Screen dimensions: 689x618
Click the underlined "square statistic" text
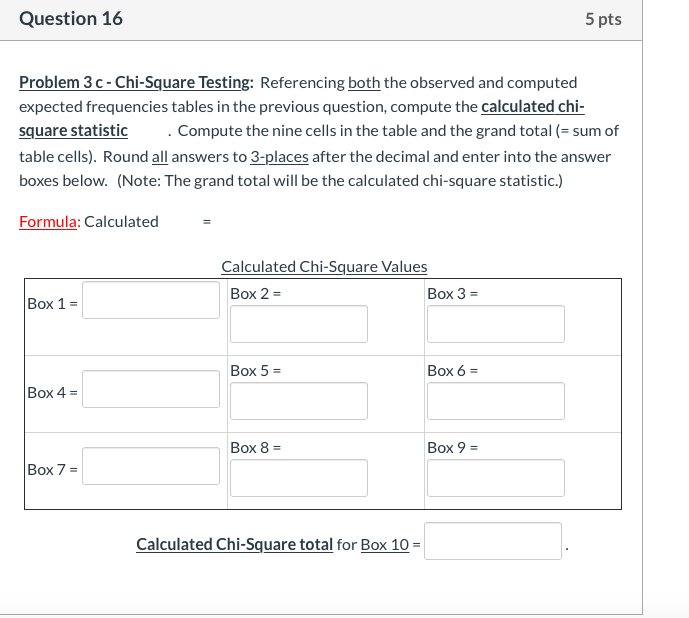73,131
